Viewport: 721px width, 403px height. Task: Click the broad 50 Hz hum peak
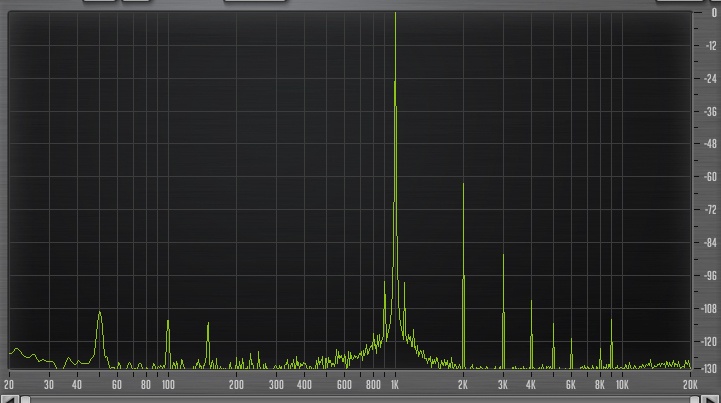pyautogui.click(x=99, y=314)
